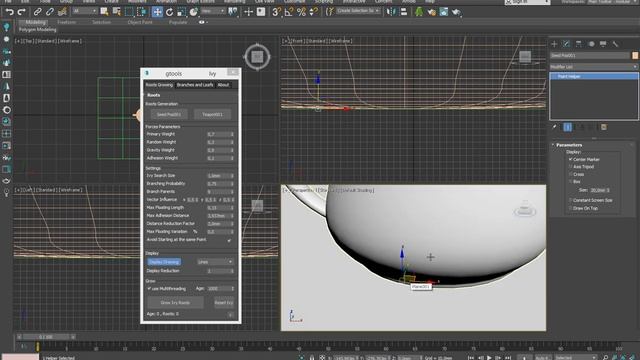Enable the Axis Tripod checkbox

pos(571,167)
